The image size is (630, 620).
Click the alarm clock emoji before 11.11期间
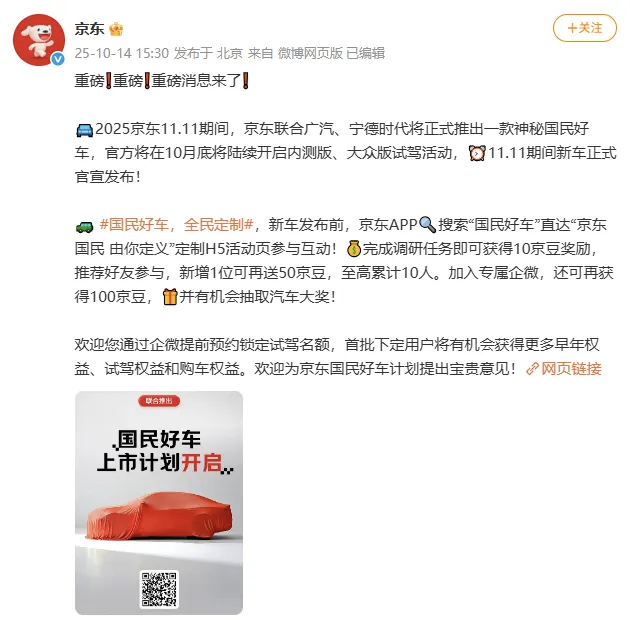[x=477, y=153]
